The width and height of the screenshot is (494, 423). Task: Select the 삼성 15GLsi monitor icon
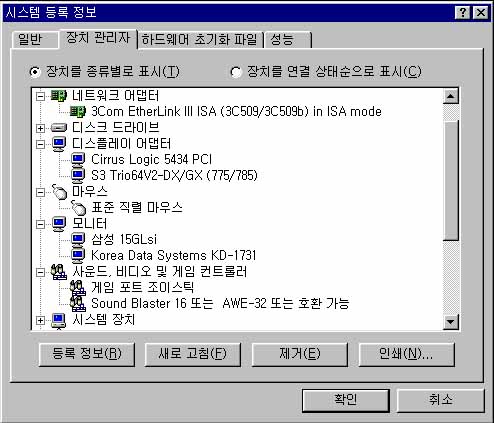click(78, 240)
